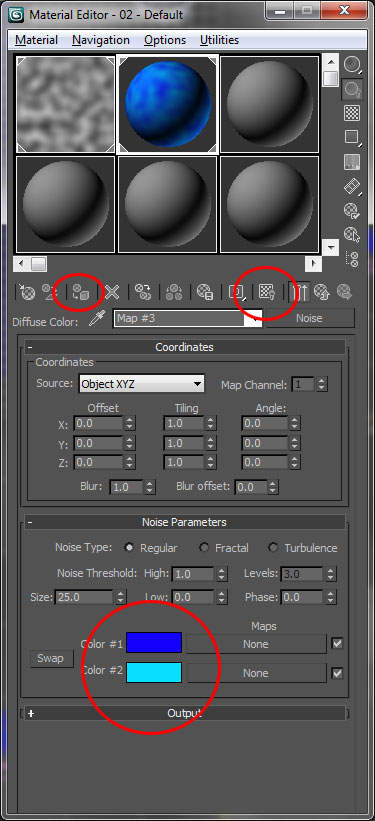Screen dimensions: 375x821
Task: Click the Reset Map/Mtl (X) icon
Action: pyautogui.click(x=112, y=292)
